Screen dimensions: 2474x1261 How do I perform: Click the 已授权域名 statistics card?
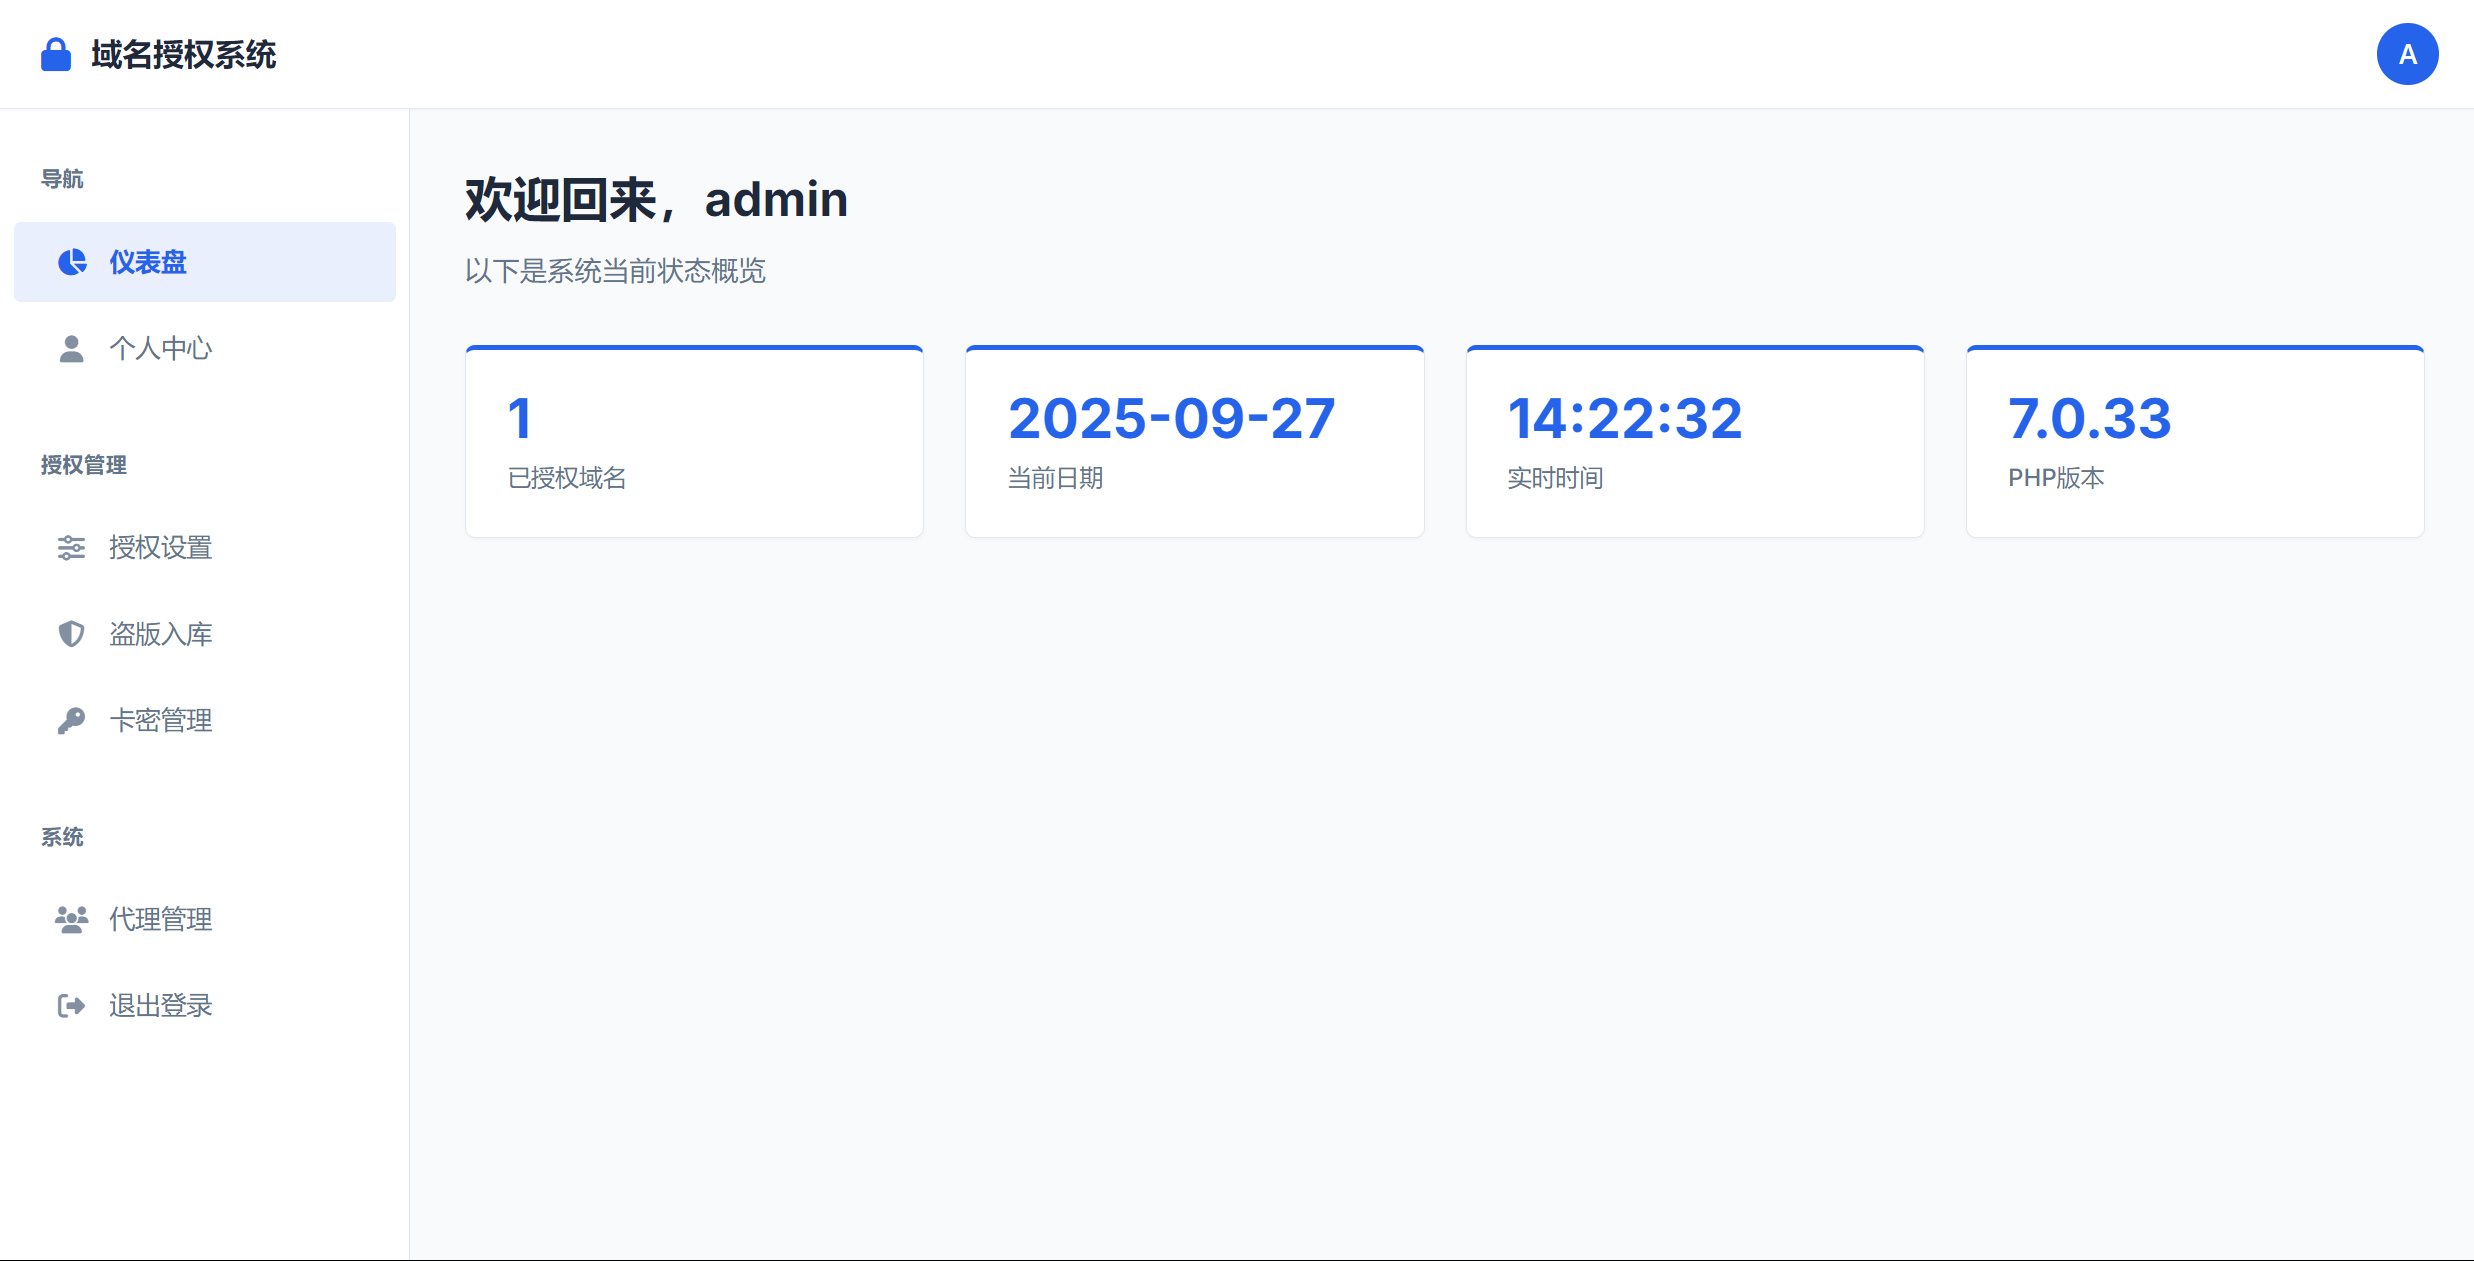tap(694, 442)
